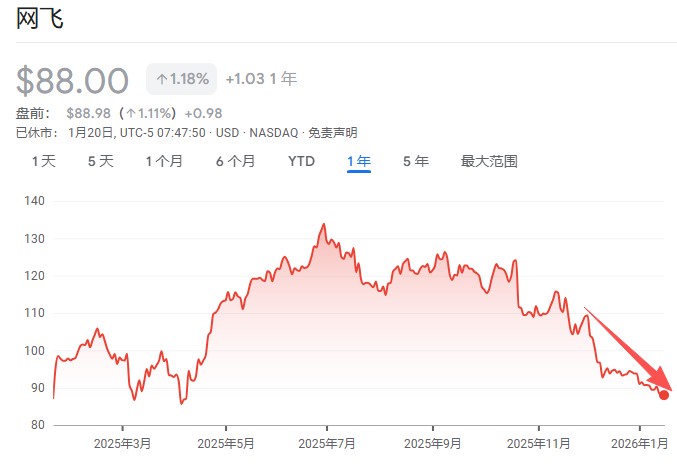Click the 140 y-axis value

click(35, 201)
